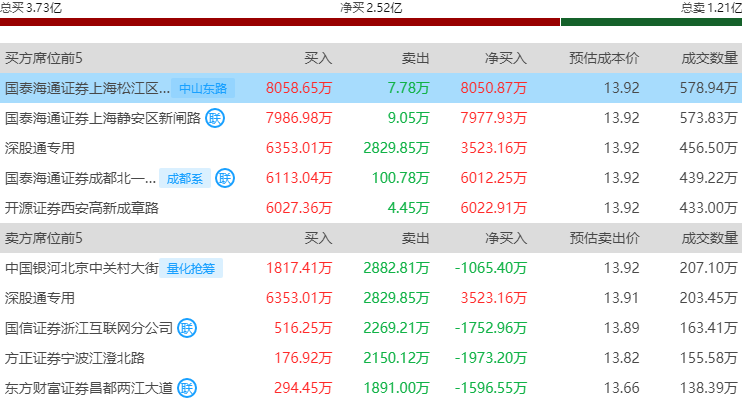Select seat 国信证券浙江互联网分公司
The image size is (742, 400).
[x=89, y=328]
